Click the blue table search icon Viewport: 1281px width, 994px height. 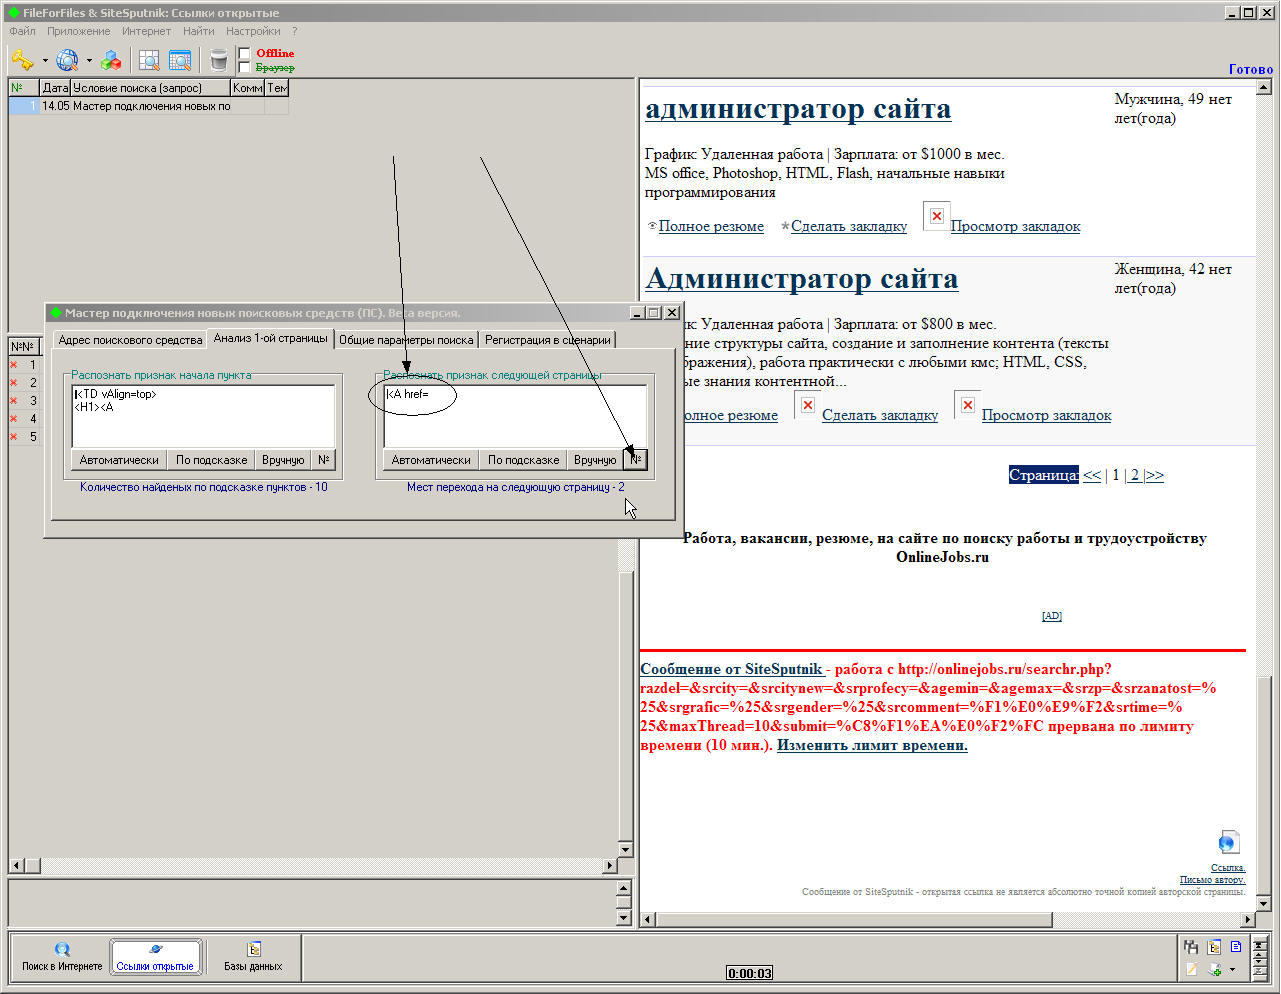[180, 61]
